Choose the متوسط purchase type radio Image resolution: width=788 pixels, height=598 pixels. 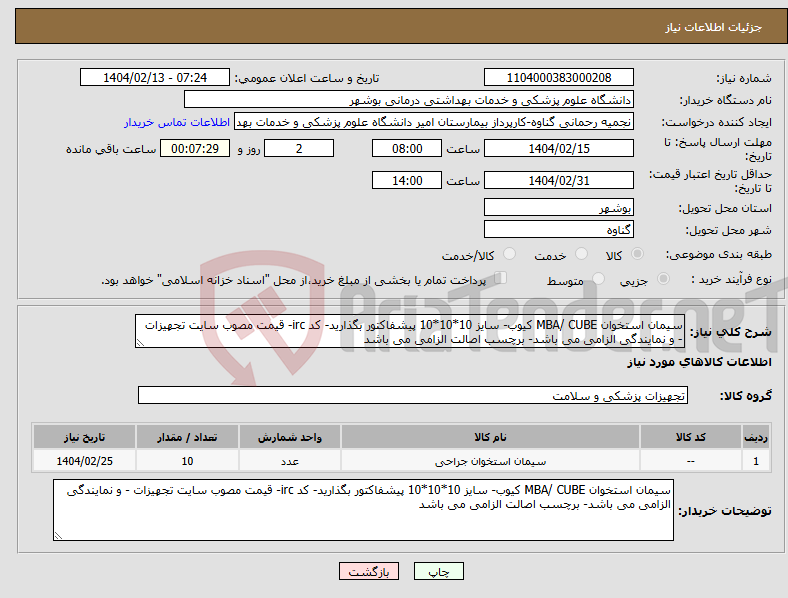click(598, 279)
